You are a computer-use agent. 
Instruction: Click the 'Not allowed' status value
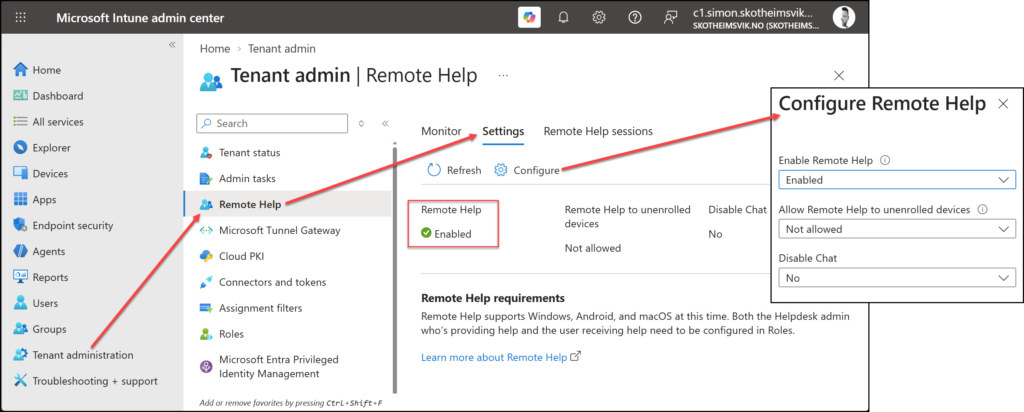coord(592,248)
